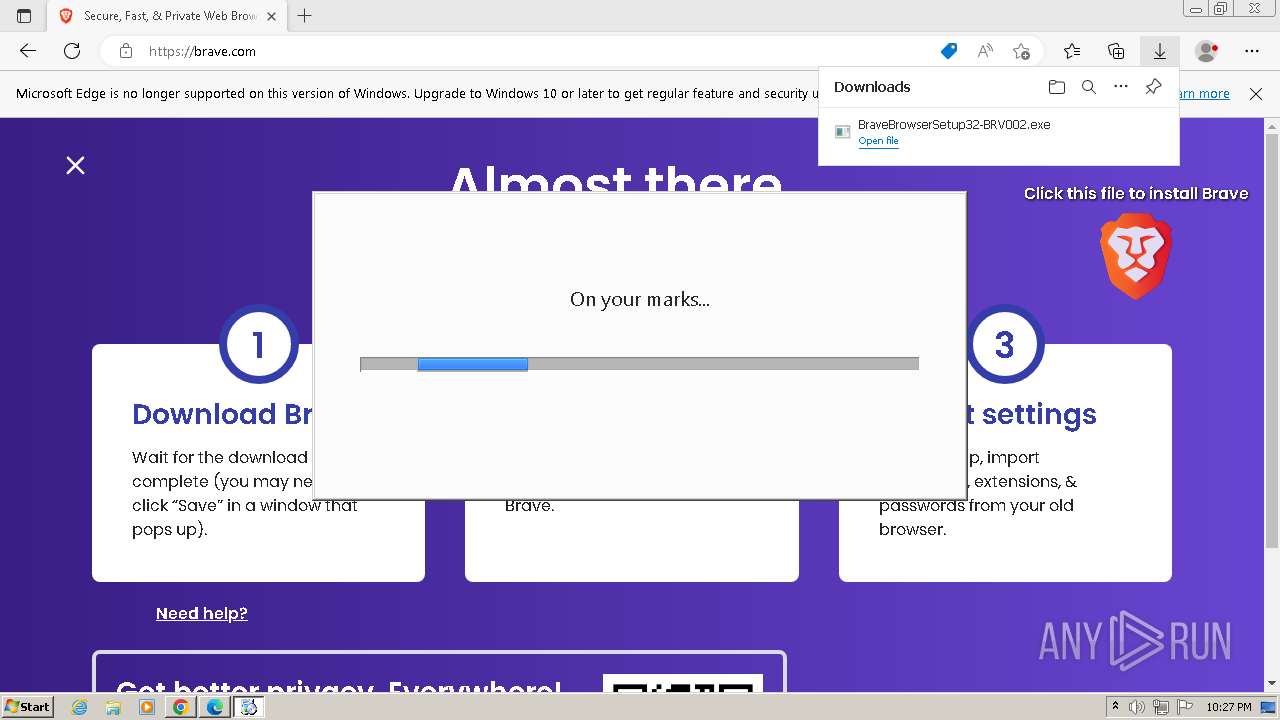Select the Secure, Fast & Private tab
Viewport: 1280px width, 720px height.
[x=168, y=16]
